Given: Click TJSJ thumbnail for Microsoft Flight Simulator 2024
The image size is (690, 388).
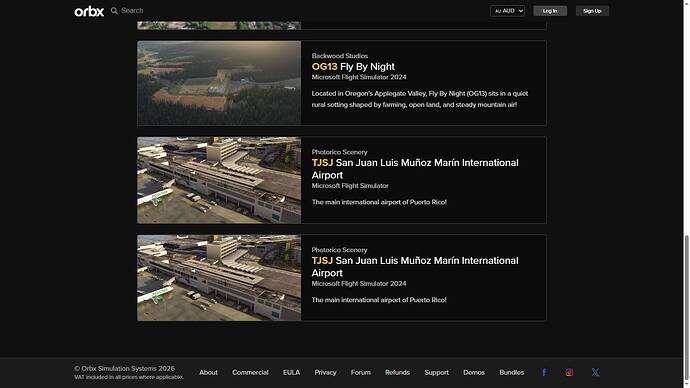Looking at the screenshot, I should pyautogui.click(x=219, y=278).
